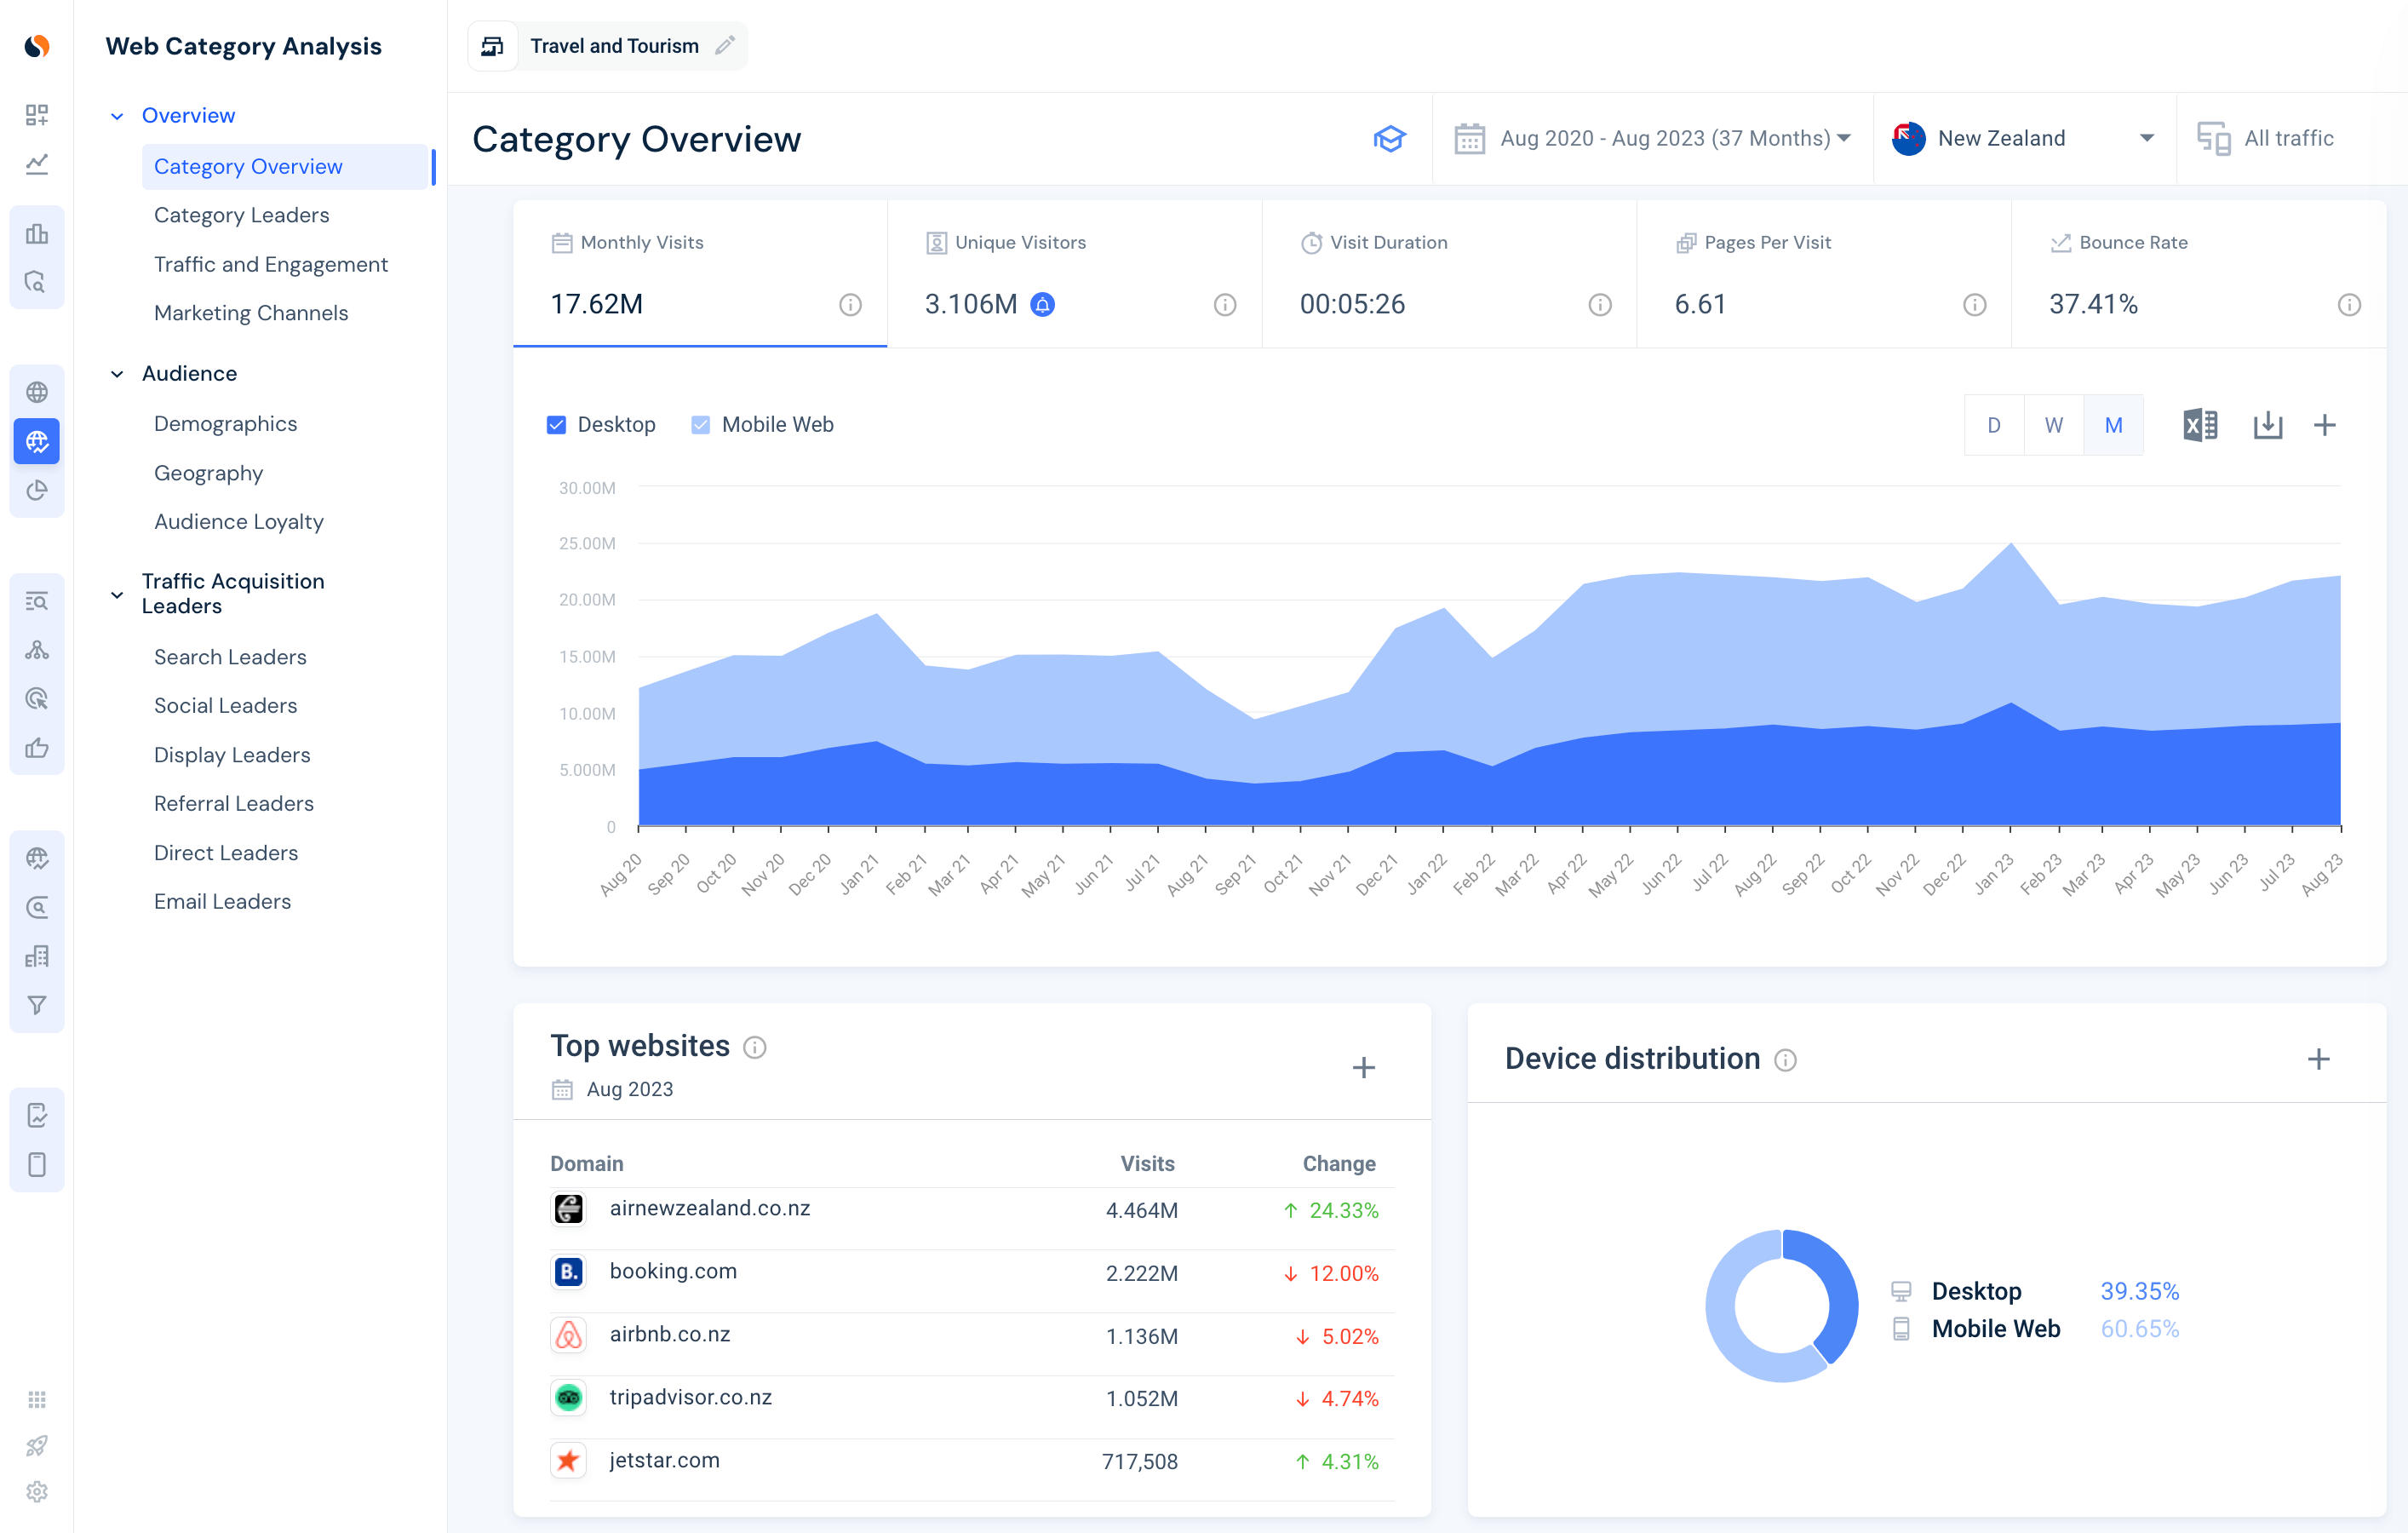Open airnewzealand.co.nz domain link
This screenshot has height=1533, width=2408.
(709, 1208)
